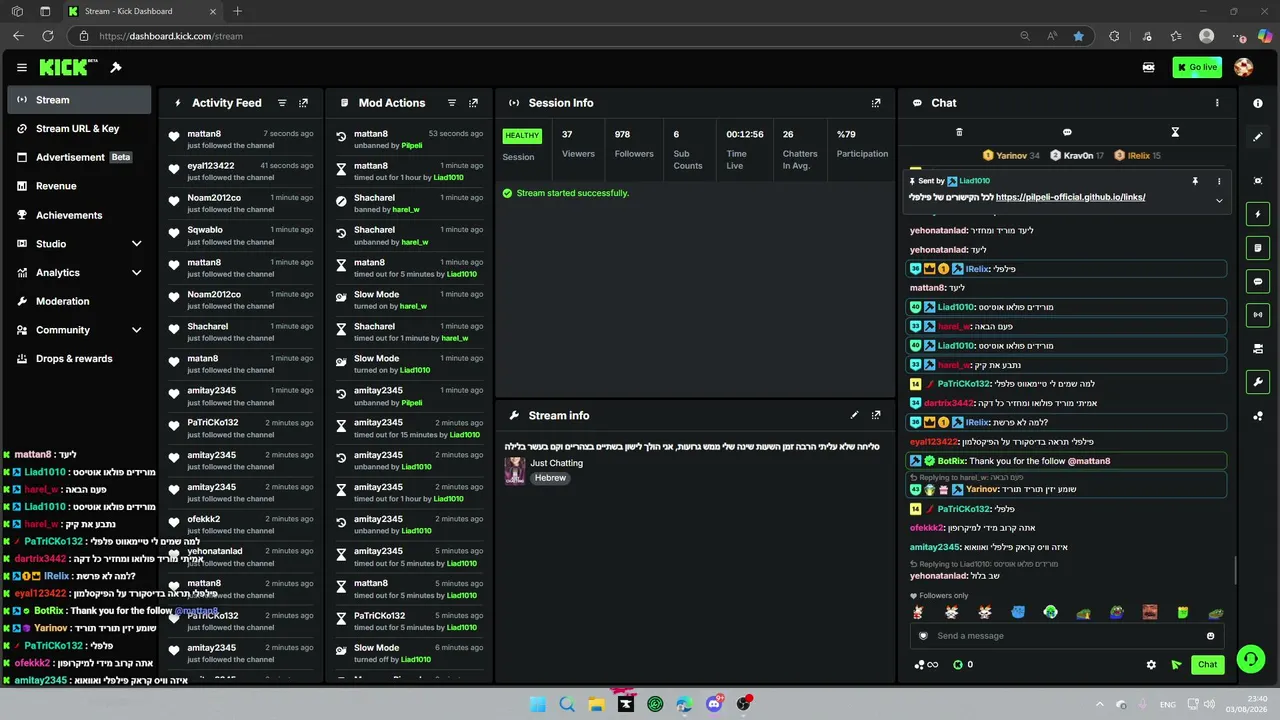This screenshot has width=1280, height=720.
Task: Click the Krav0n leaderboard entry
Action: click(1078, 156)
